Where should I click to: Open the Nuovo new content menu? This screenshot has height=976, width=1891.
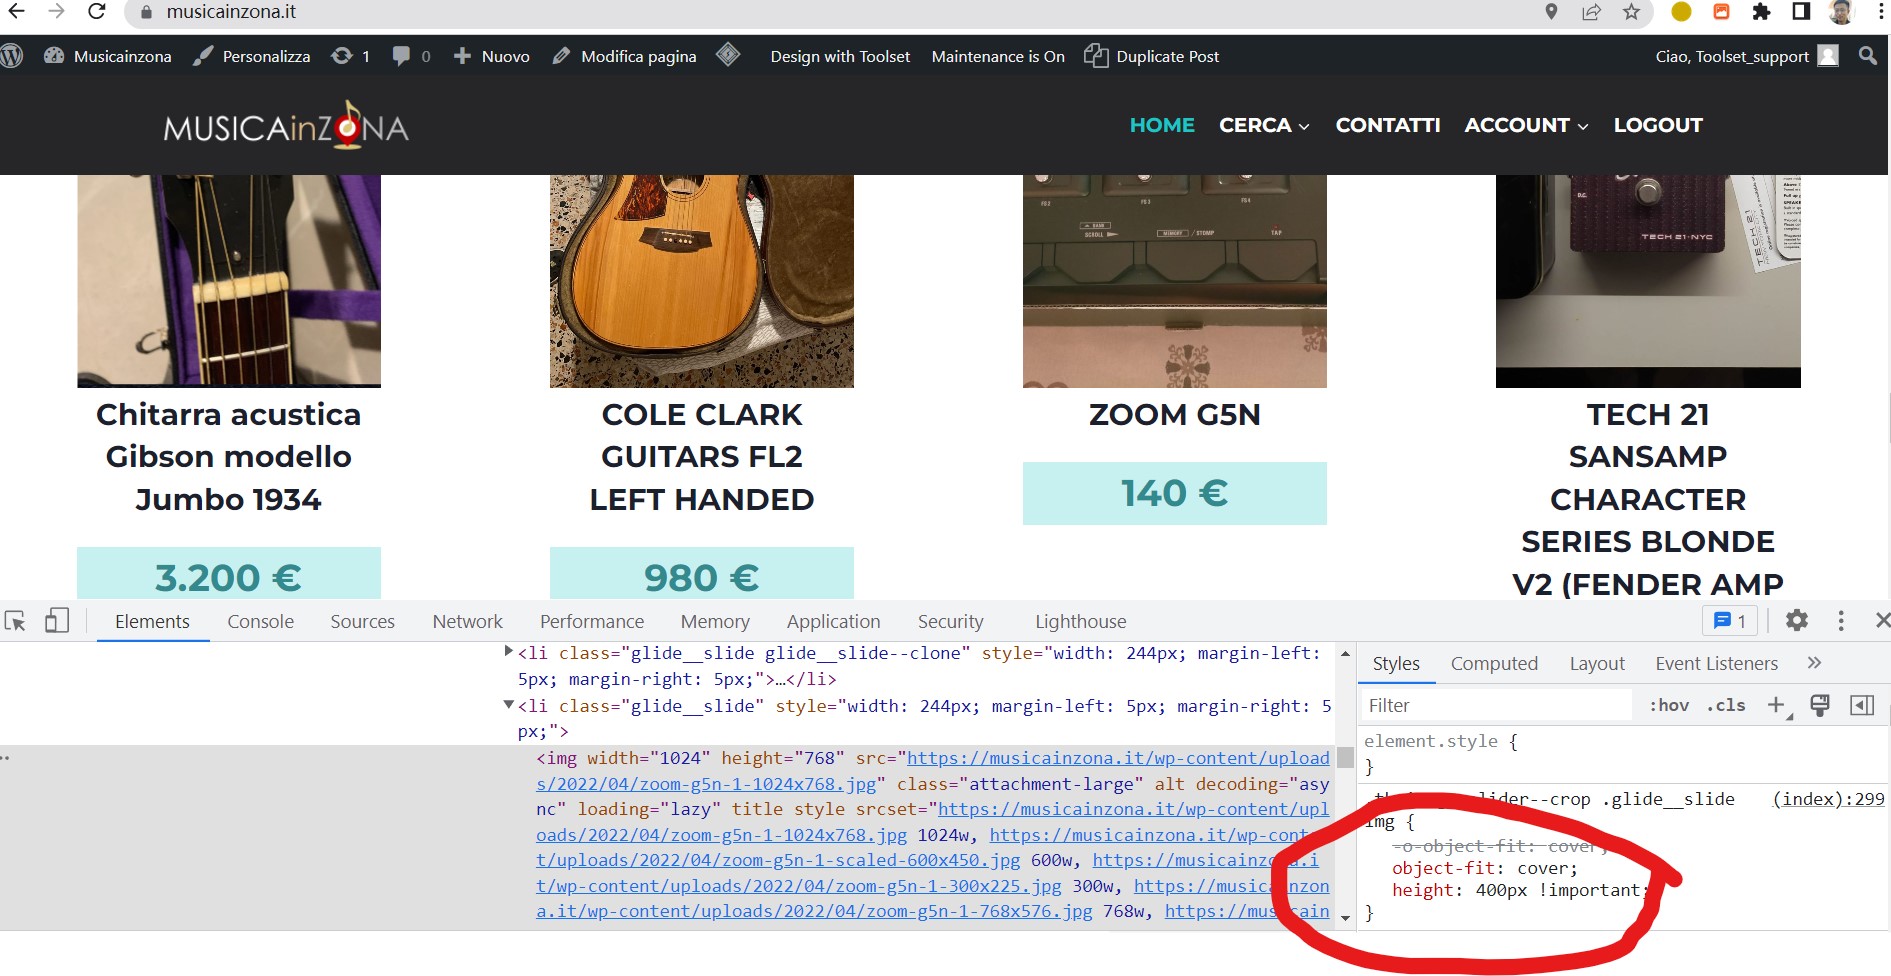(491, 56)
